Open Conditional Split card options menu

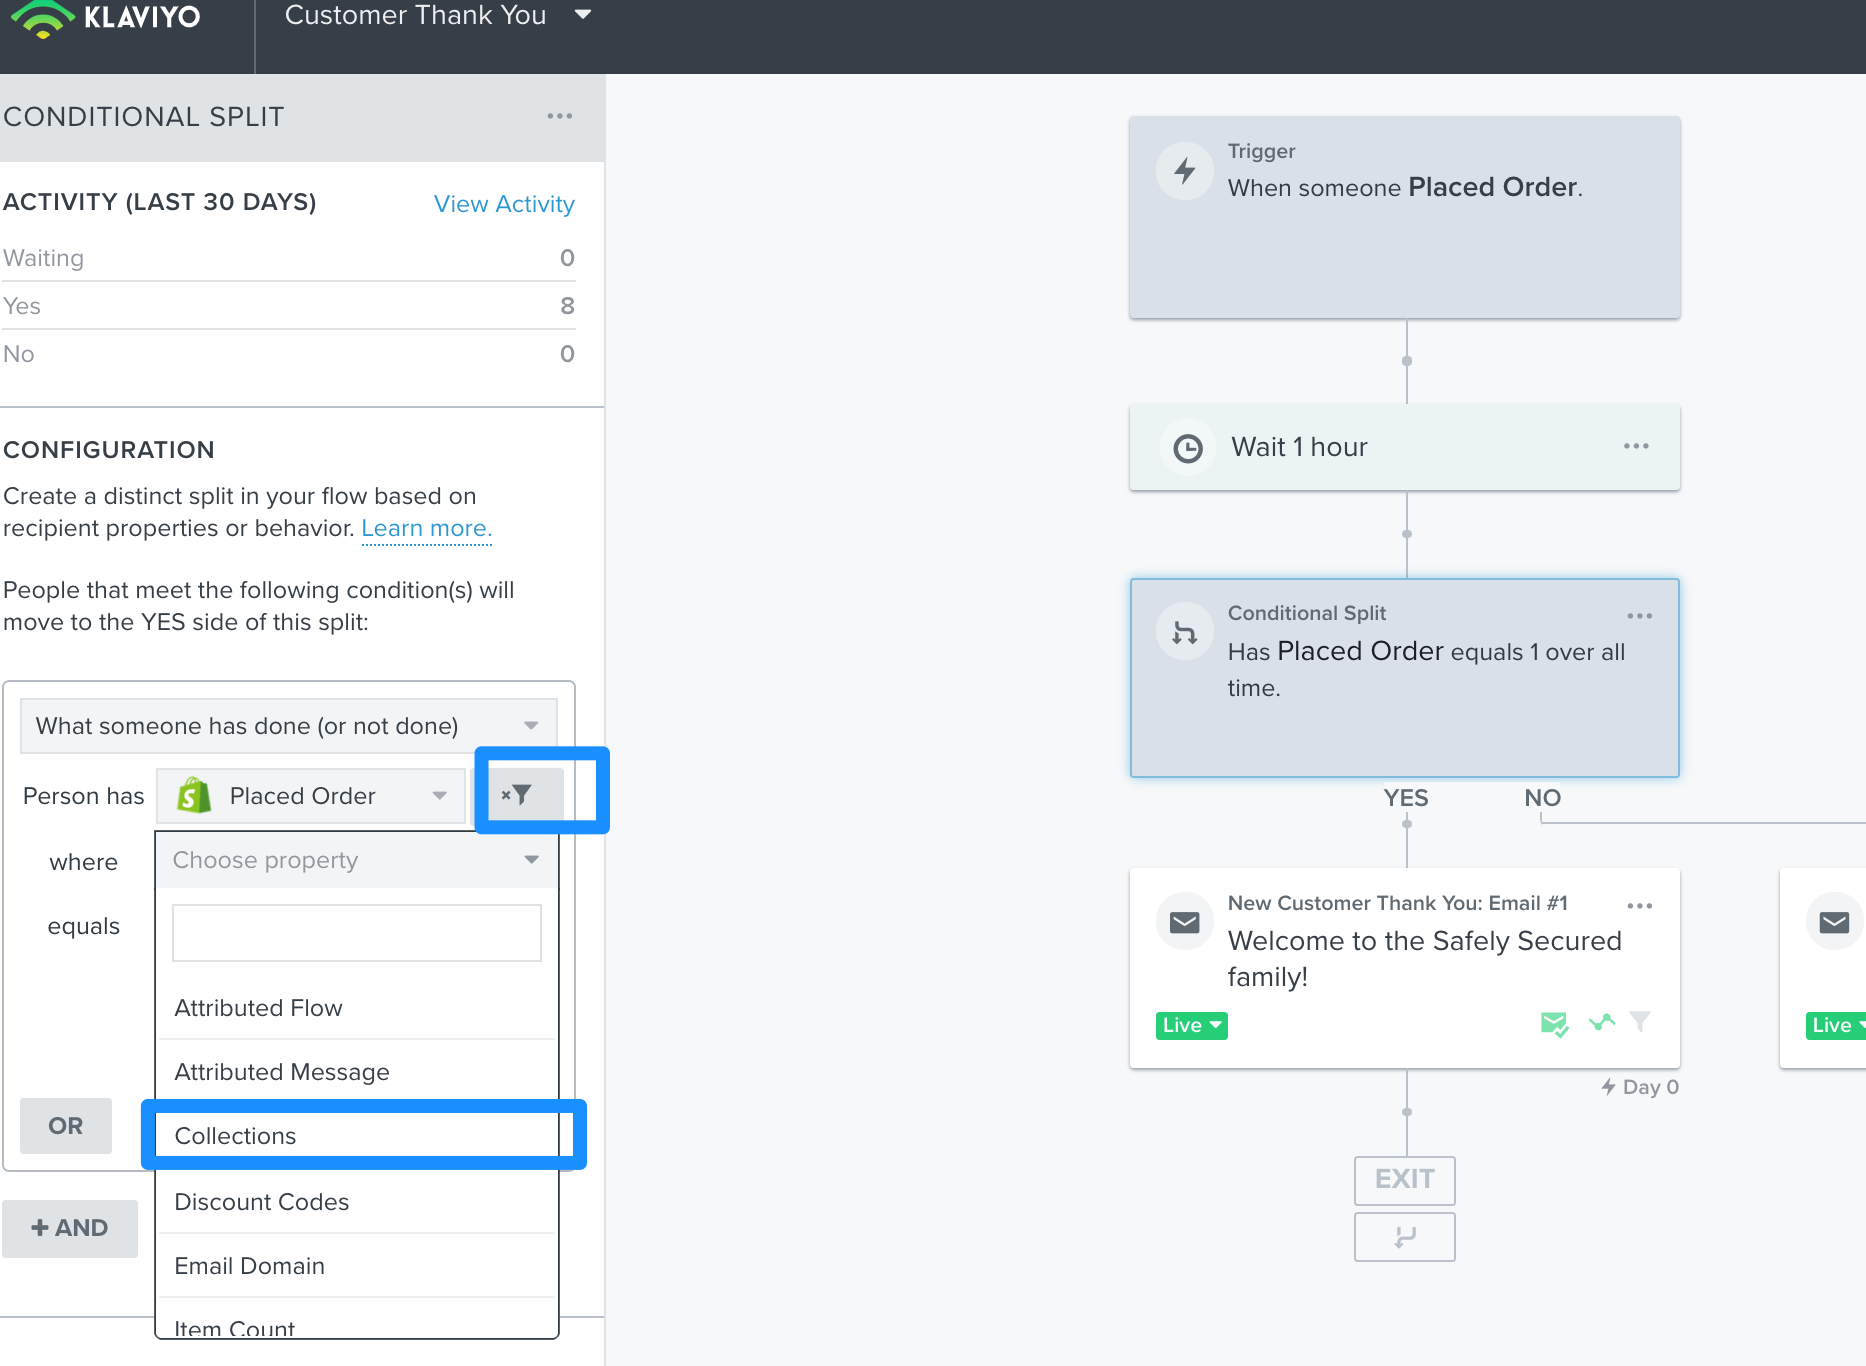click(1640, 616)
